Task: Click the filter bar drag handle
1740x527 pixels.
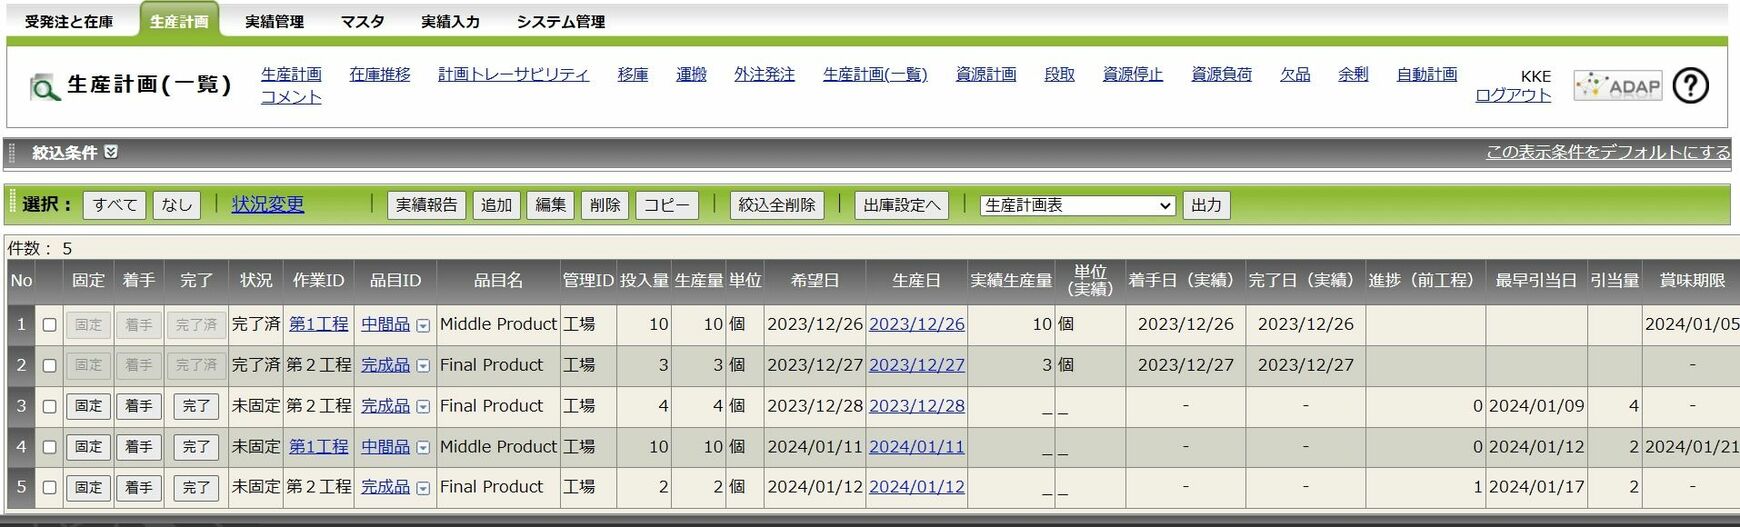Action: [x=13, y=153]
